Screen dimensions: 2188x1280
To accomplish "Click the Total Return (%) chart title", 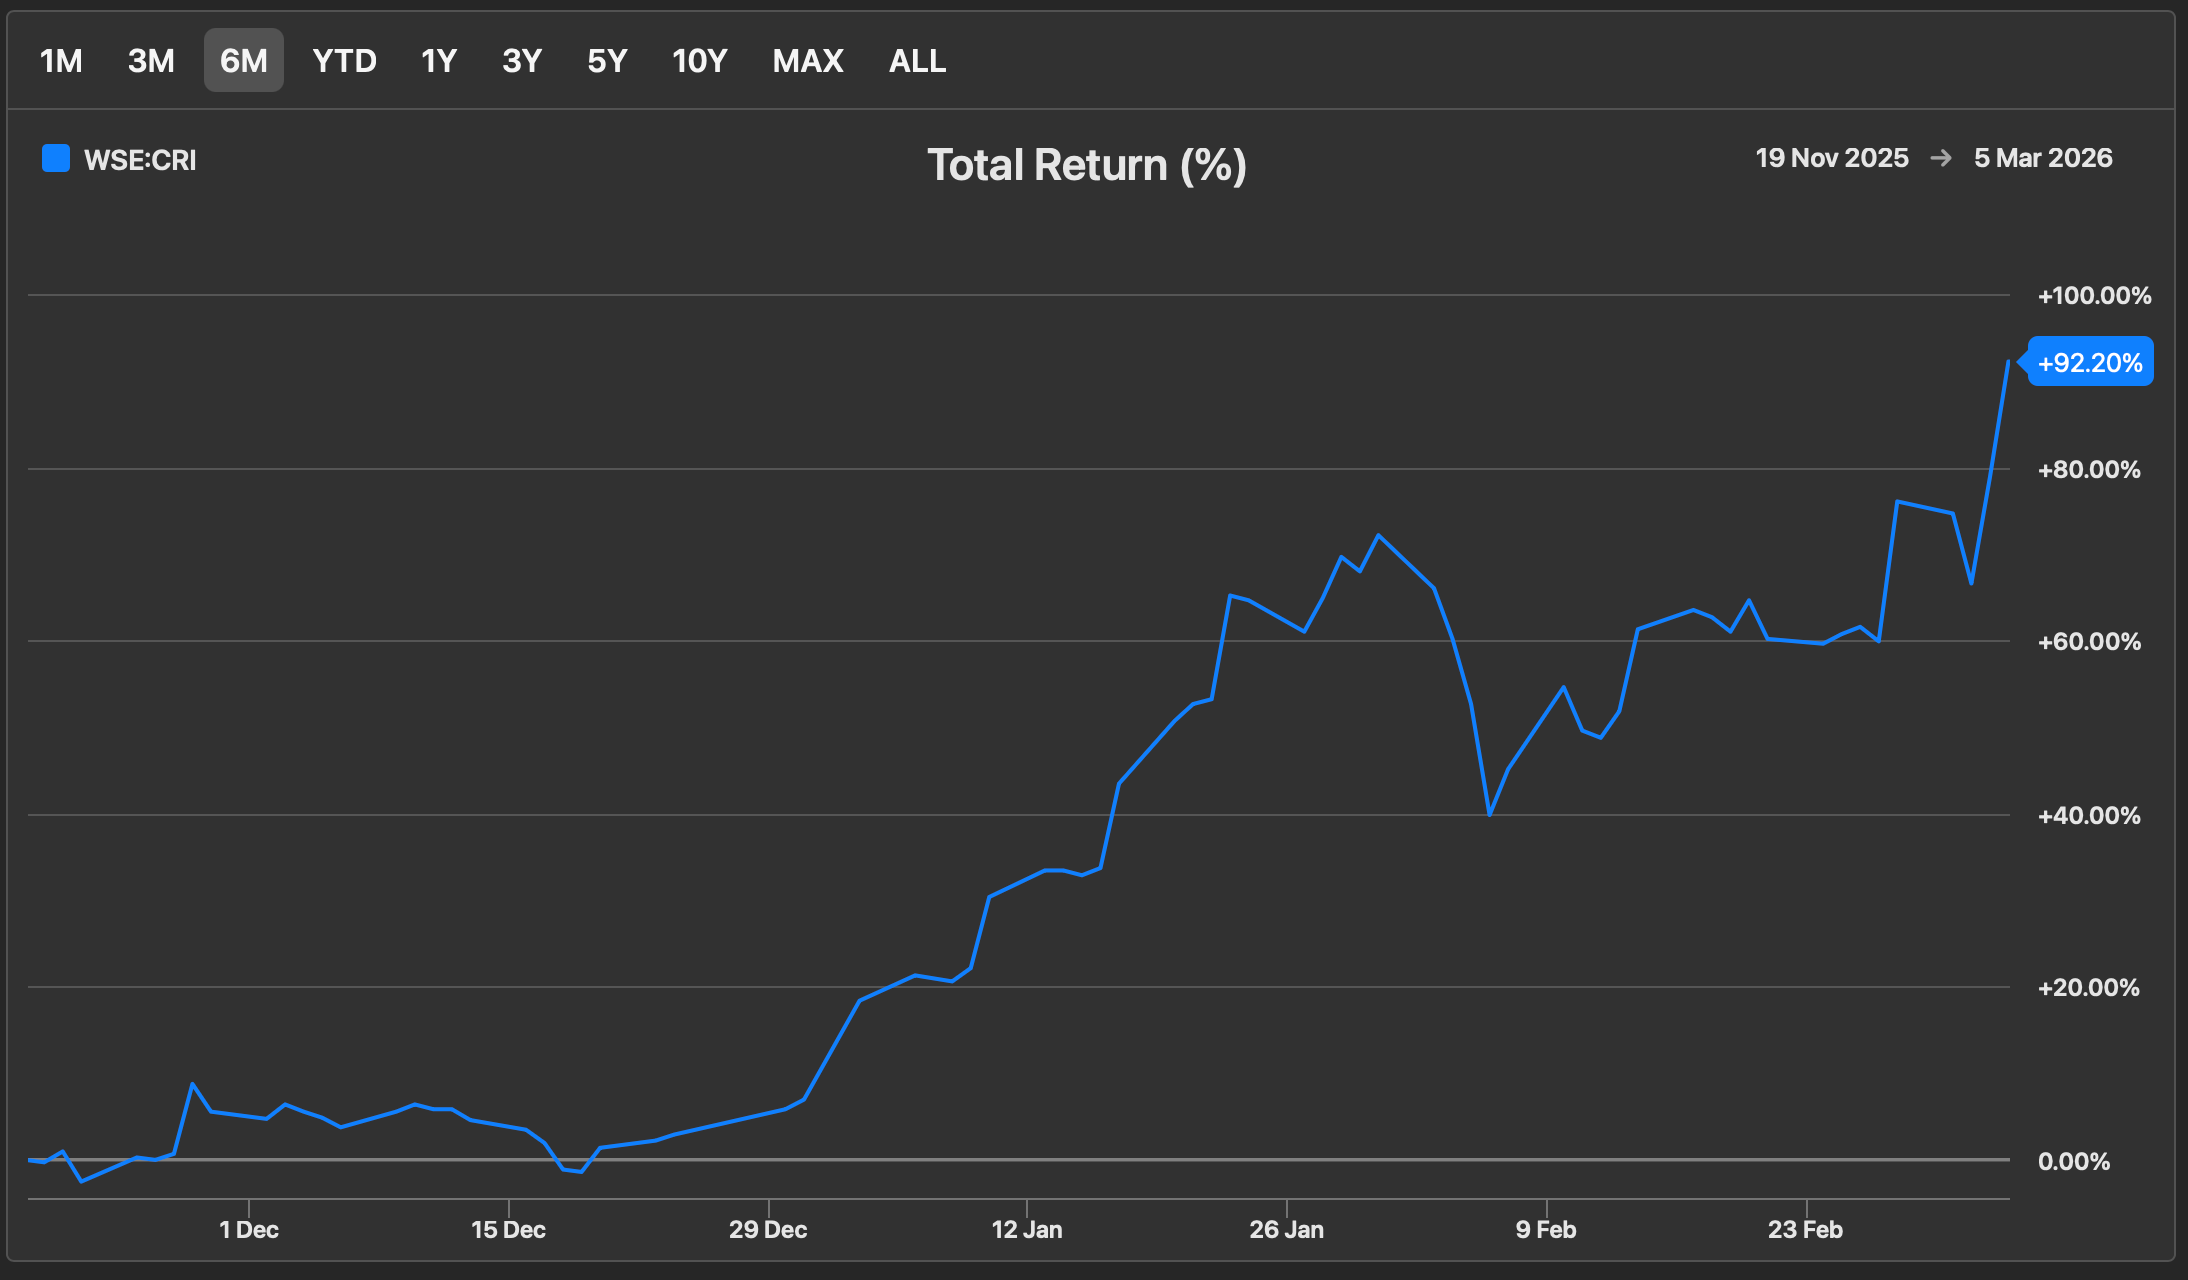I will pos(1086,165).
